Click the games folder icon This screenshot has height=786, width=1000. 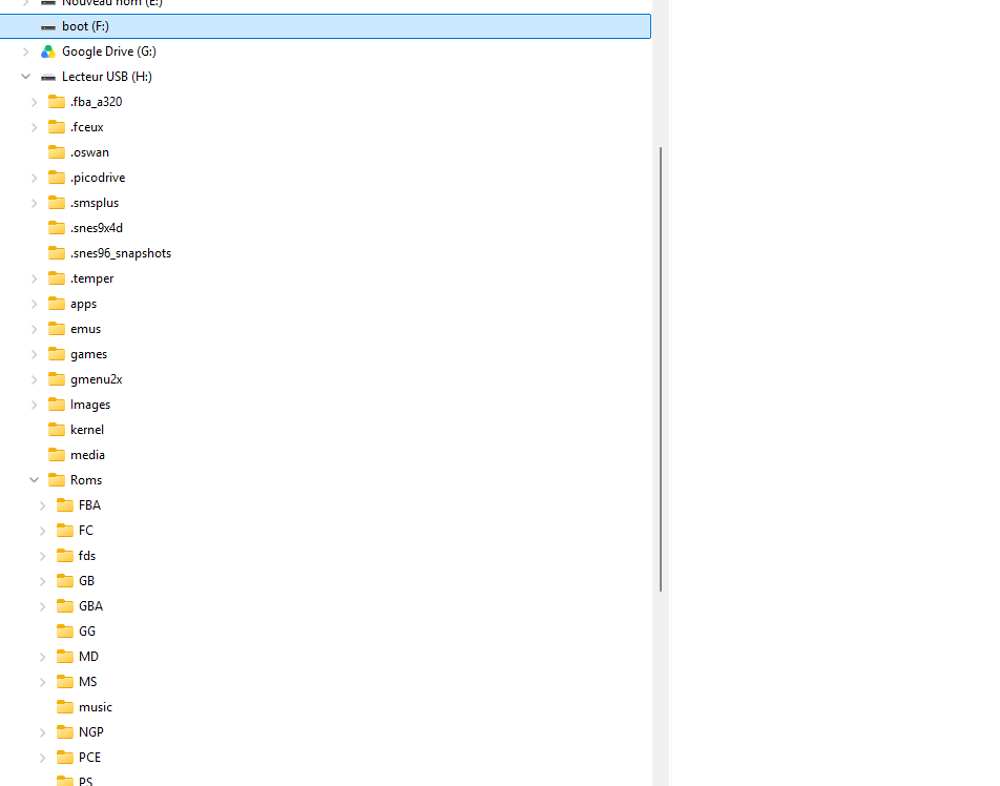pos(57,354)
